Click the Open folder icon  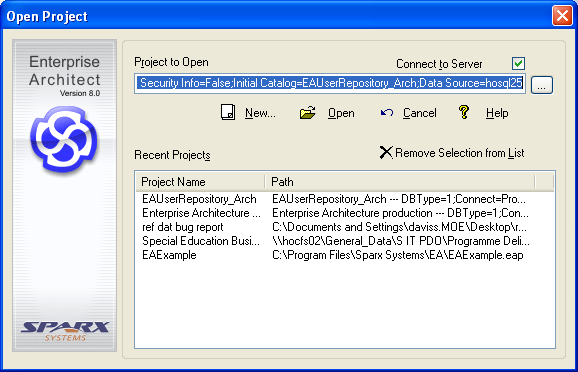[x=307, y=113]
